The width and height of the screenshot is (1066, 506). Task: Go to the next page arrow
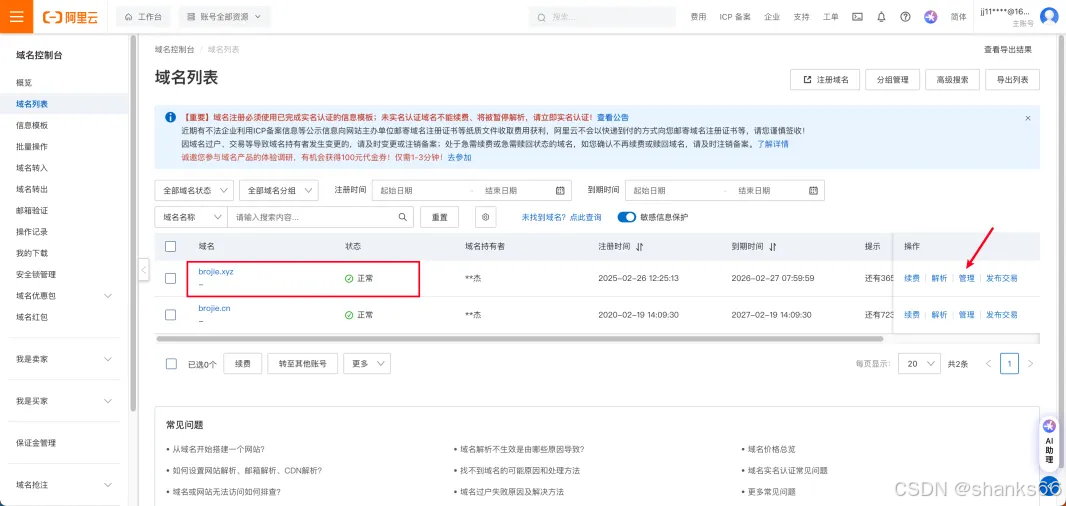[x=1031, y=364]
